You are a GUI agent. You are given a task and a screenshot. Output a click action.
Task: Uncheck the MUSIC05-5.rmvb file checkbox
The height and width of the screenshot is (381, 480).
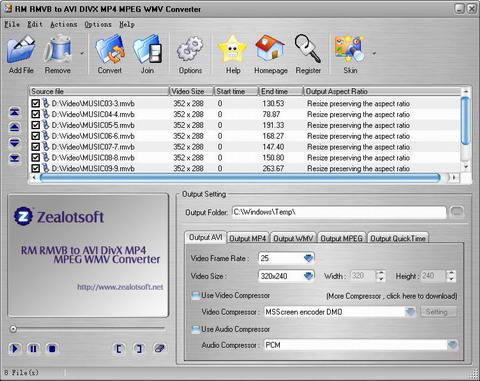point(35,125)
